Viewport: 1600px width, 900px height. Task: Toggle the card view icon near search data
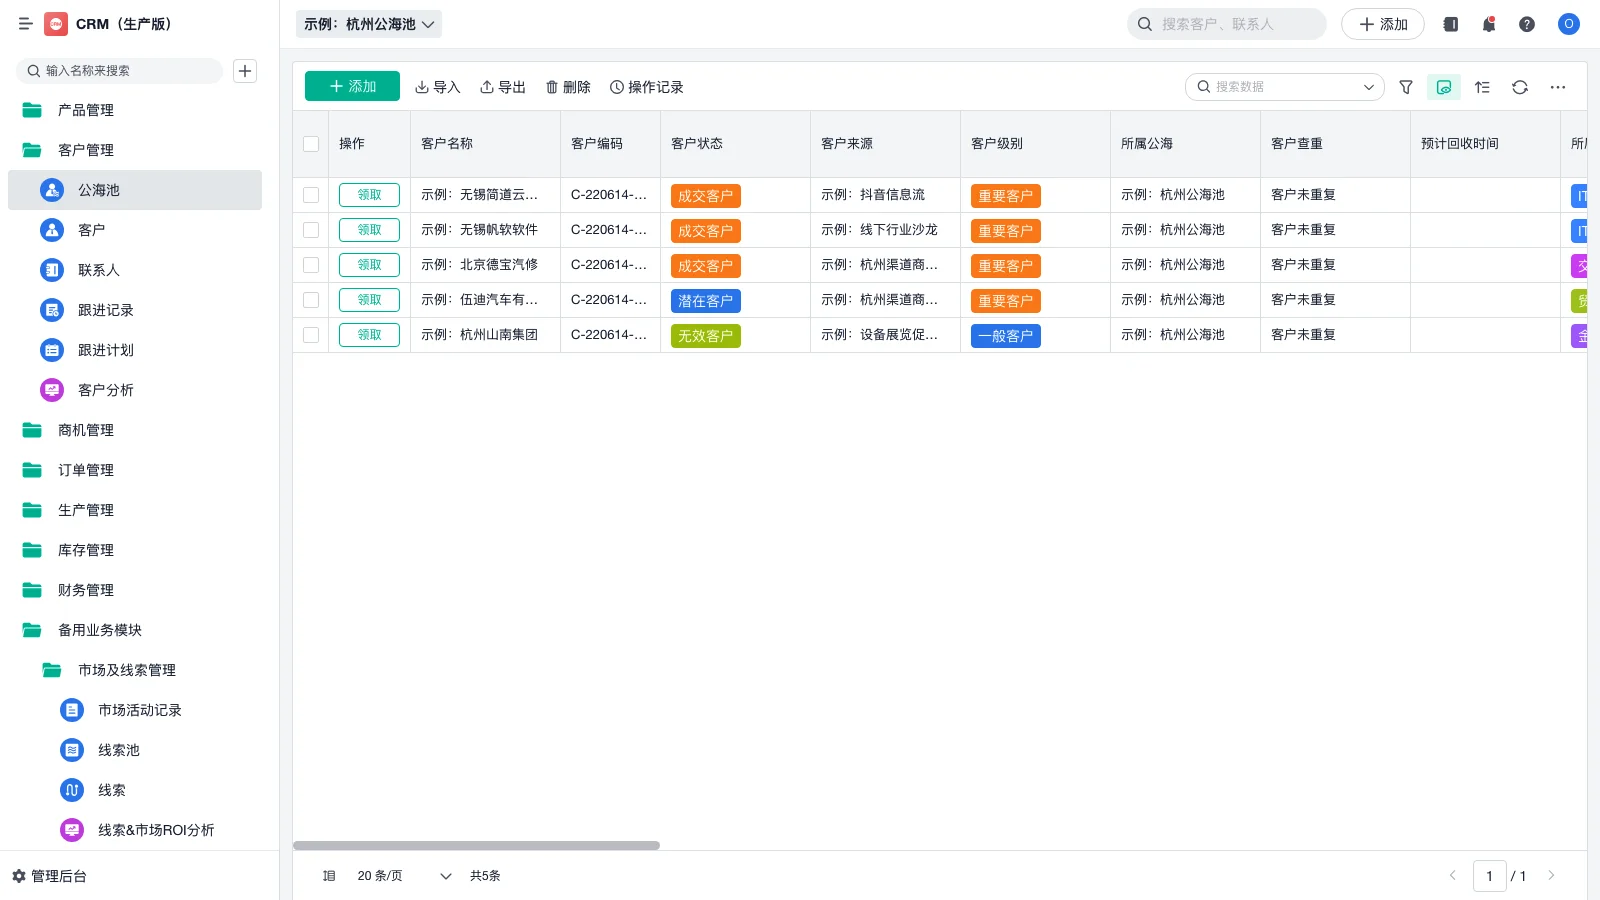click(x=1443, y=87)
